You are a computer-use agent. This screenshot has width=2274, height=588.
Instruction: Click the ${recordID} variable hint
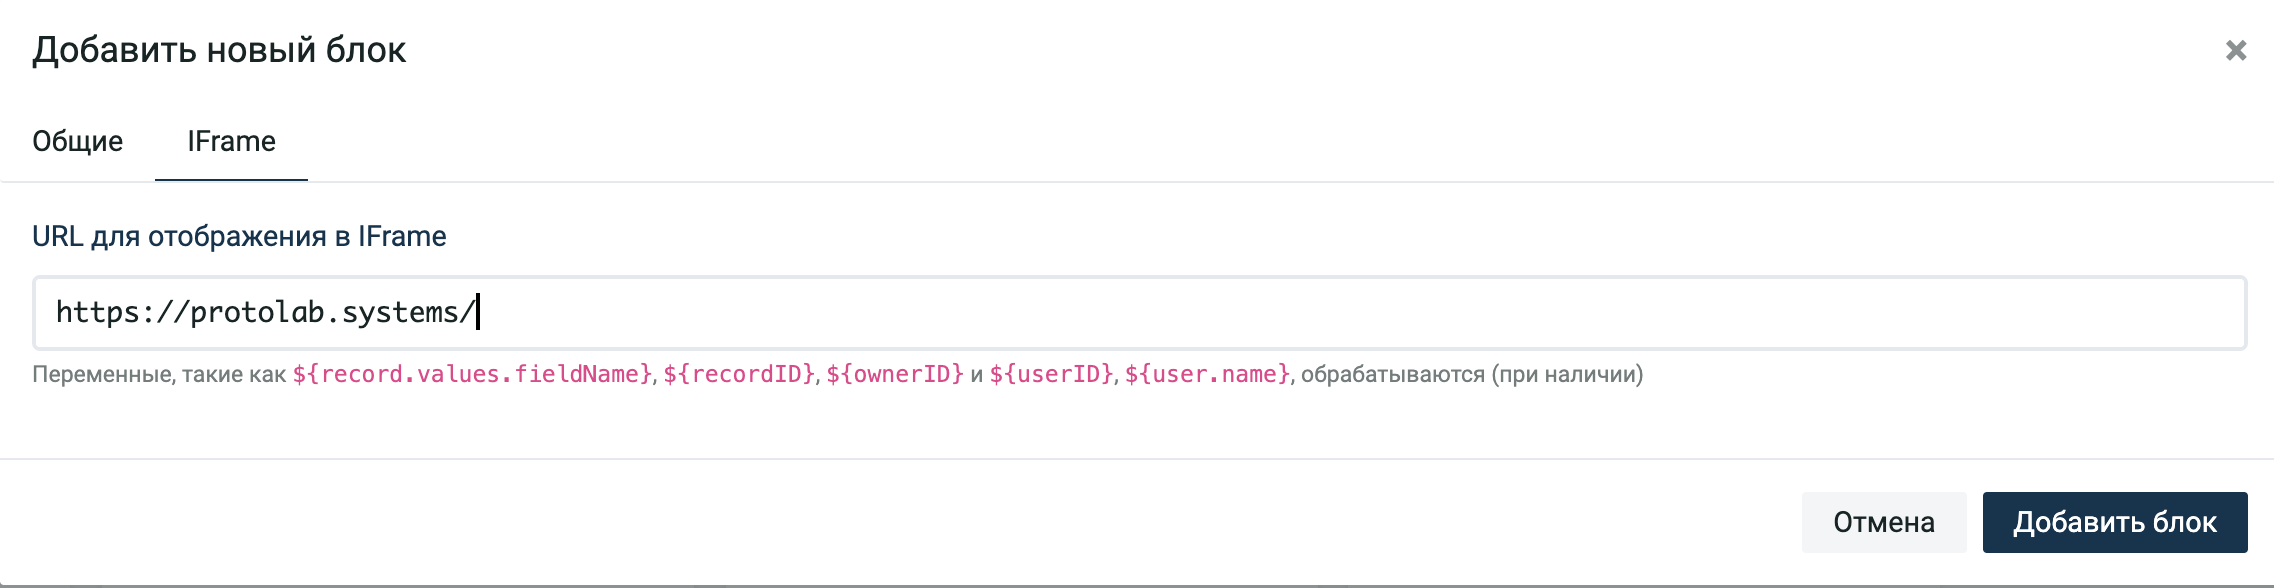click(x=739, y=374)
